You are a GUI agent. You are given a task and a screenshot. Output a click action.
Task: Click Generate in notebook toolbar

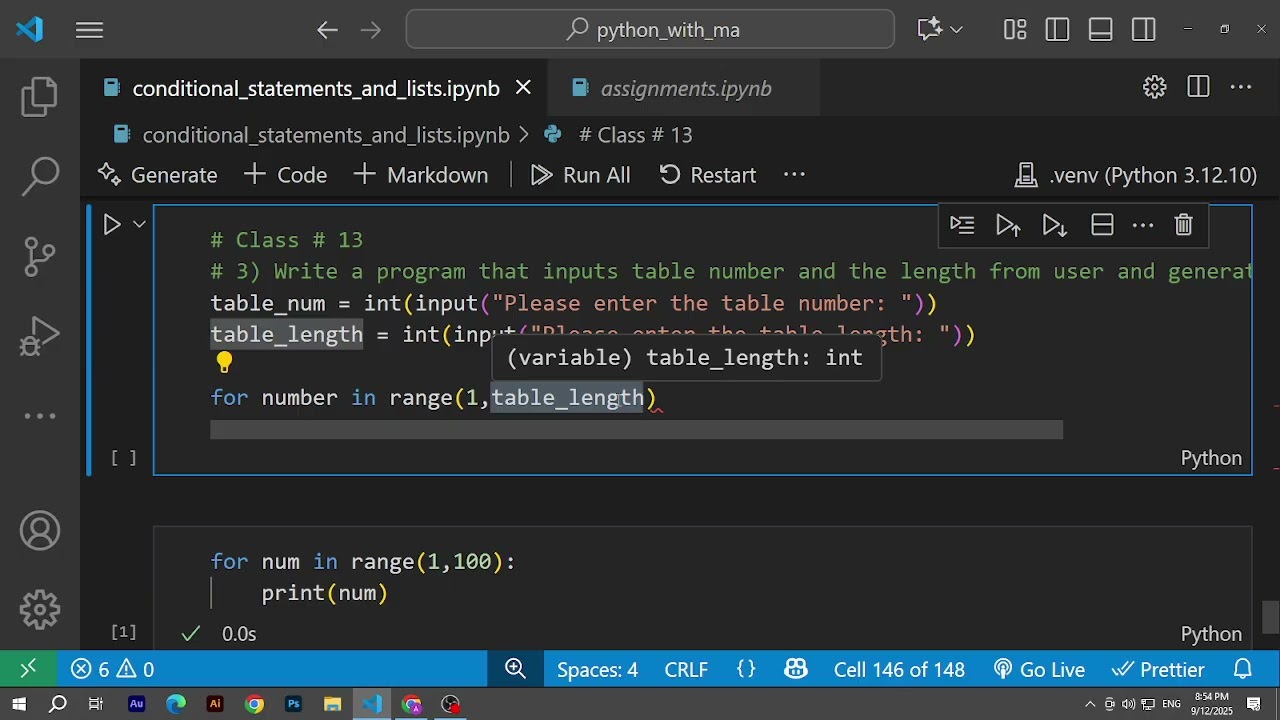(x=157, y=175)
